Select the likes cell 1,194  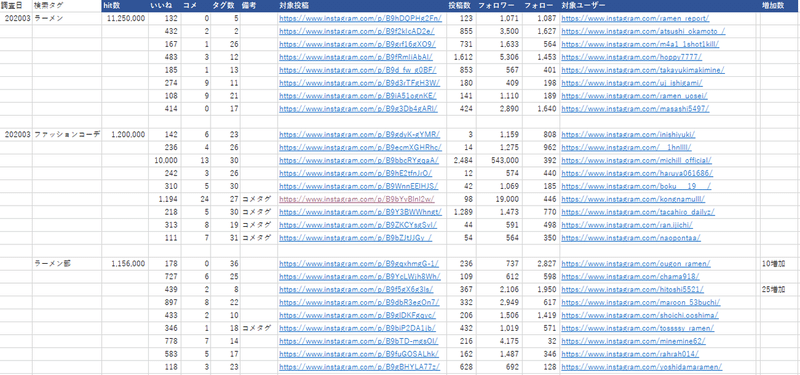[164, 199]
